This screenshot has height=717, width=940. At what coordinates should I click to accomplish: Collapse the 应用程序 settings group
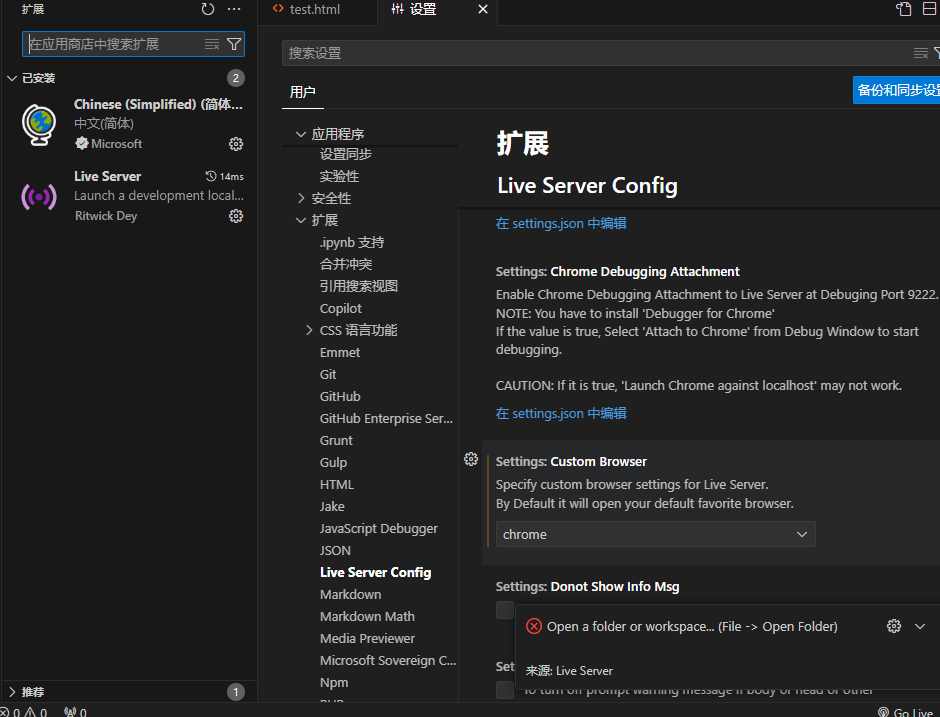301,134
